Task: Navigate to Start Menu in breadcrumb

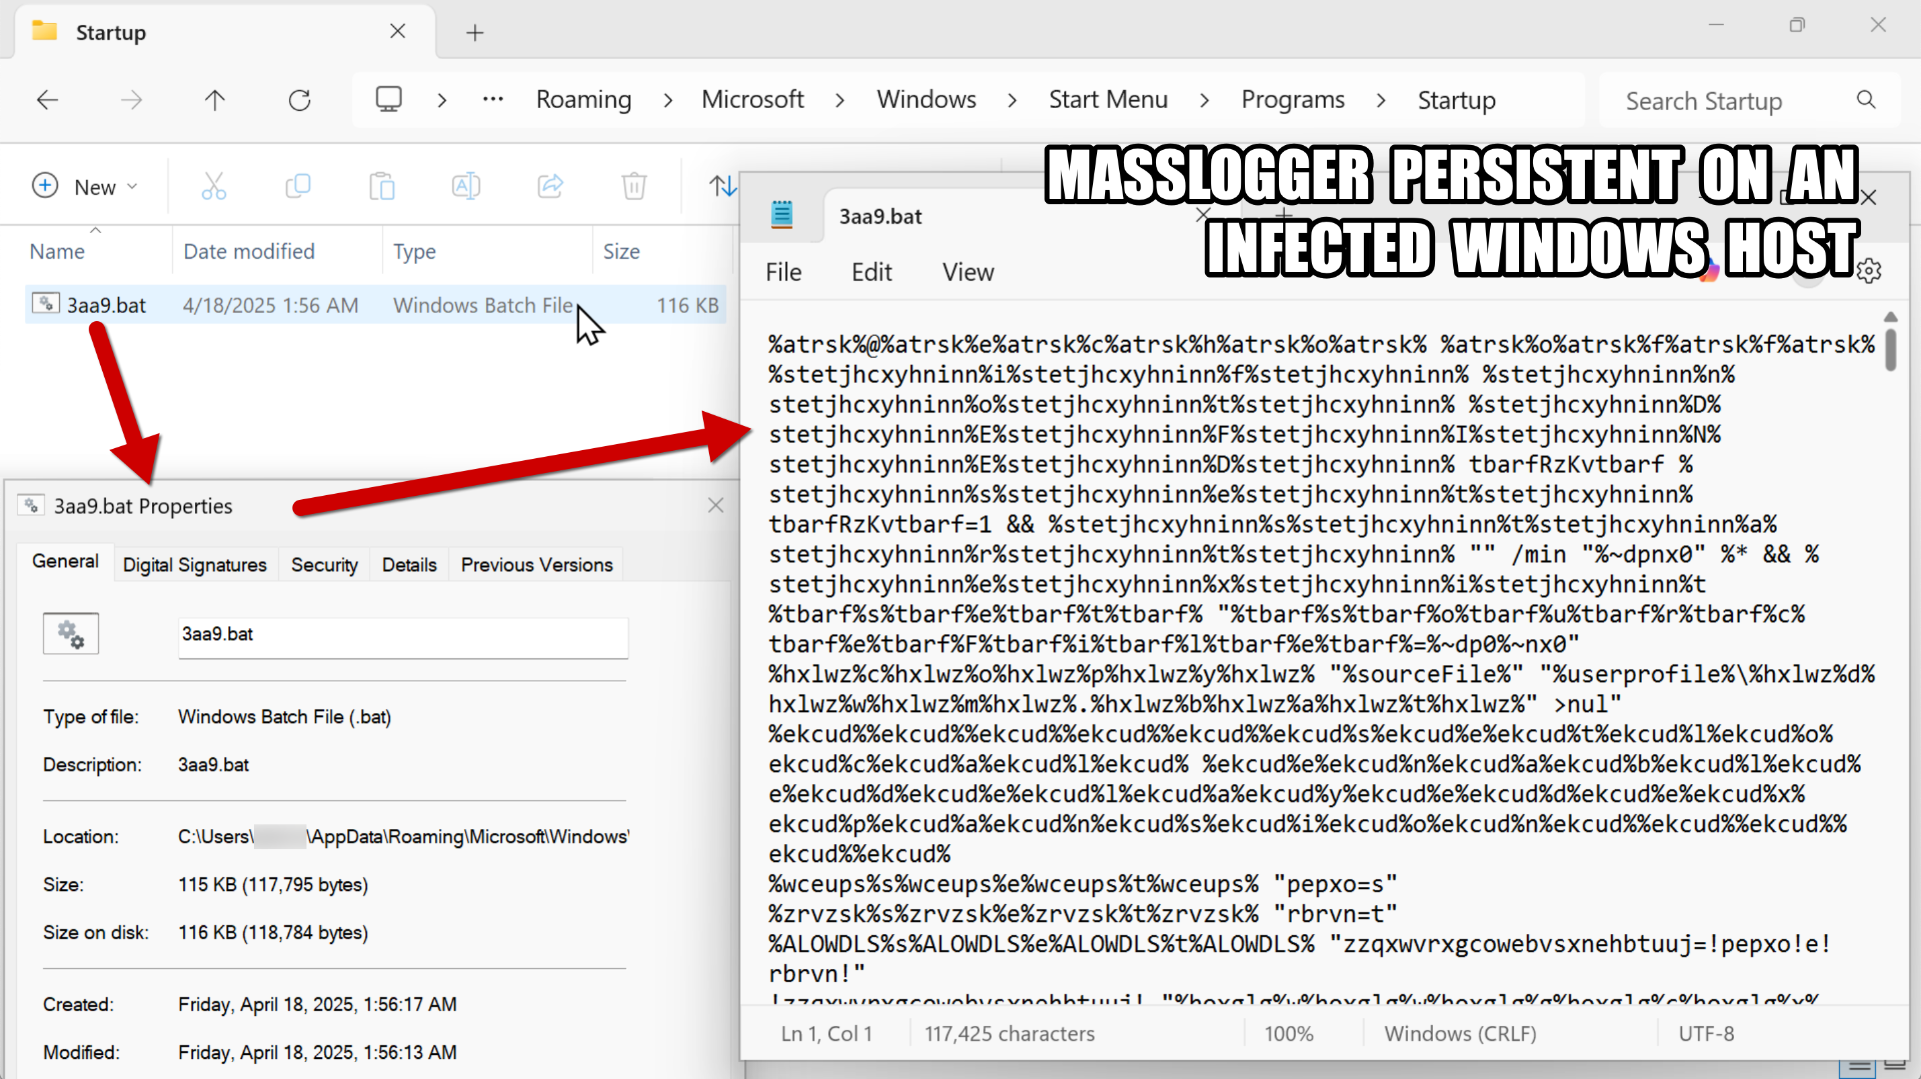Action: point(1107,100)
